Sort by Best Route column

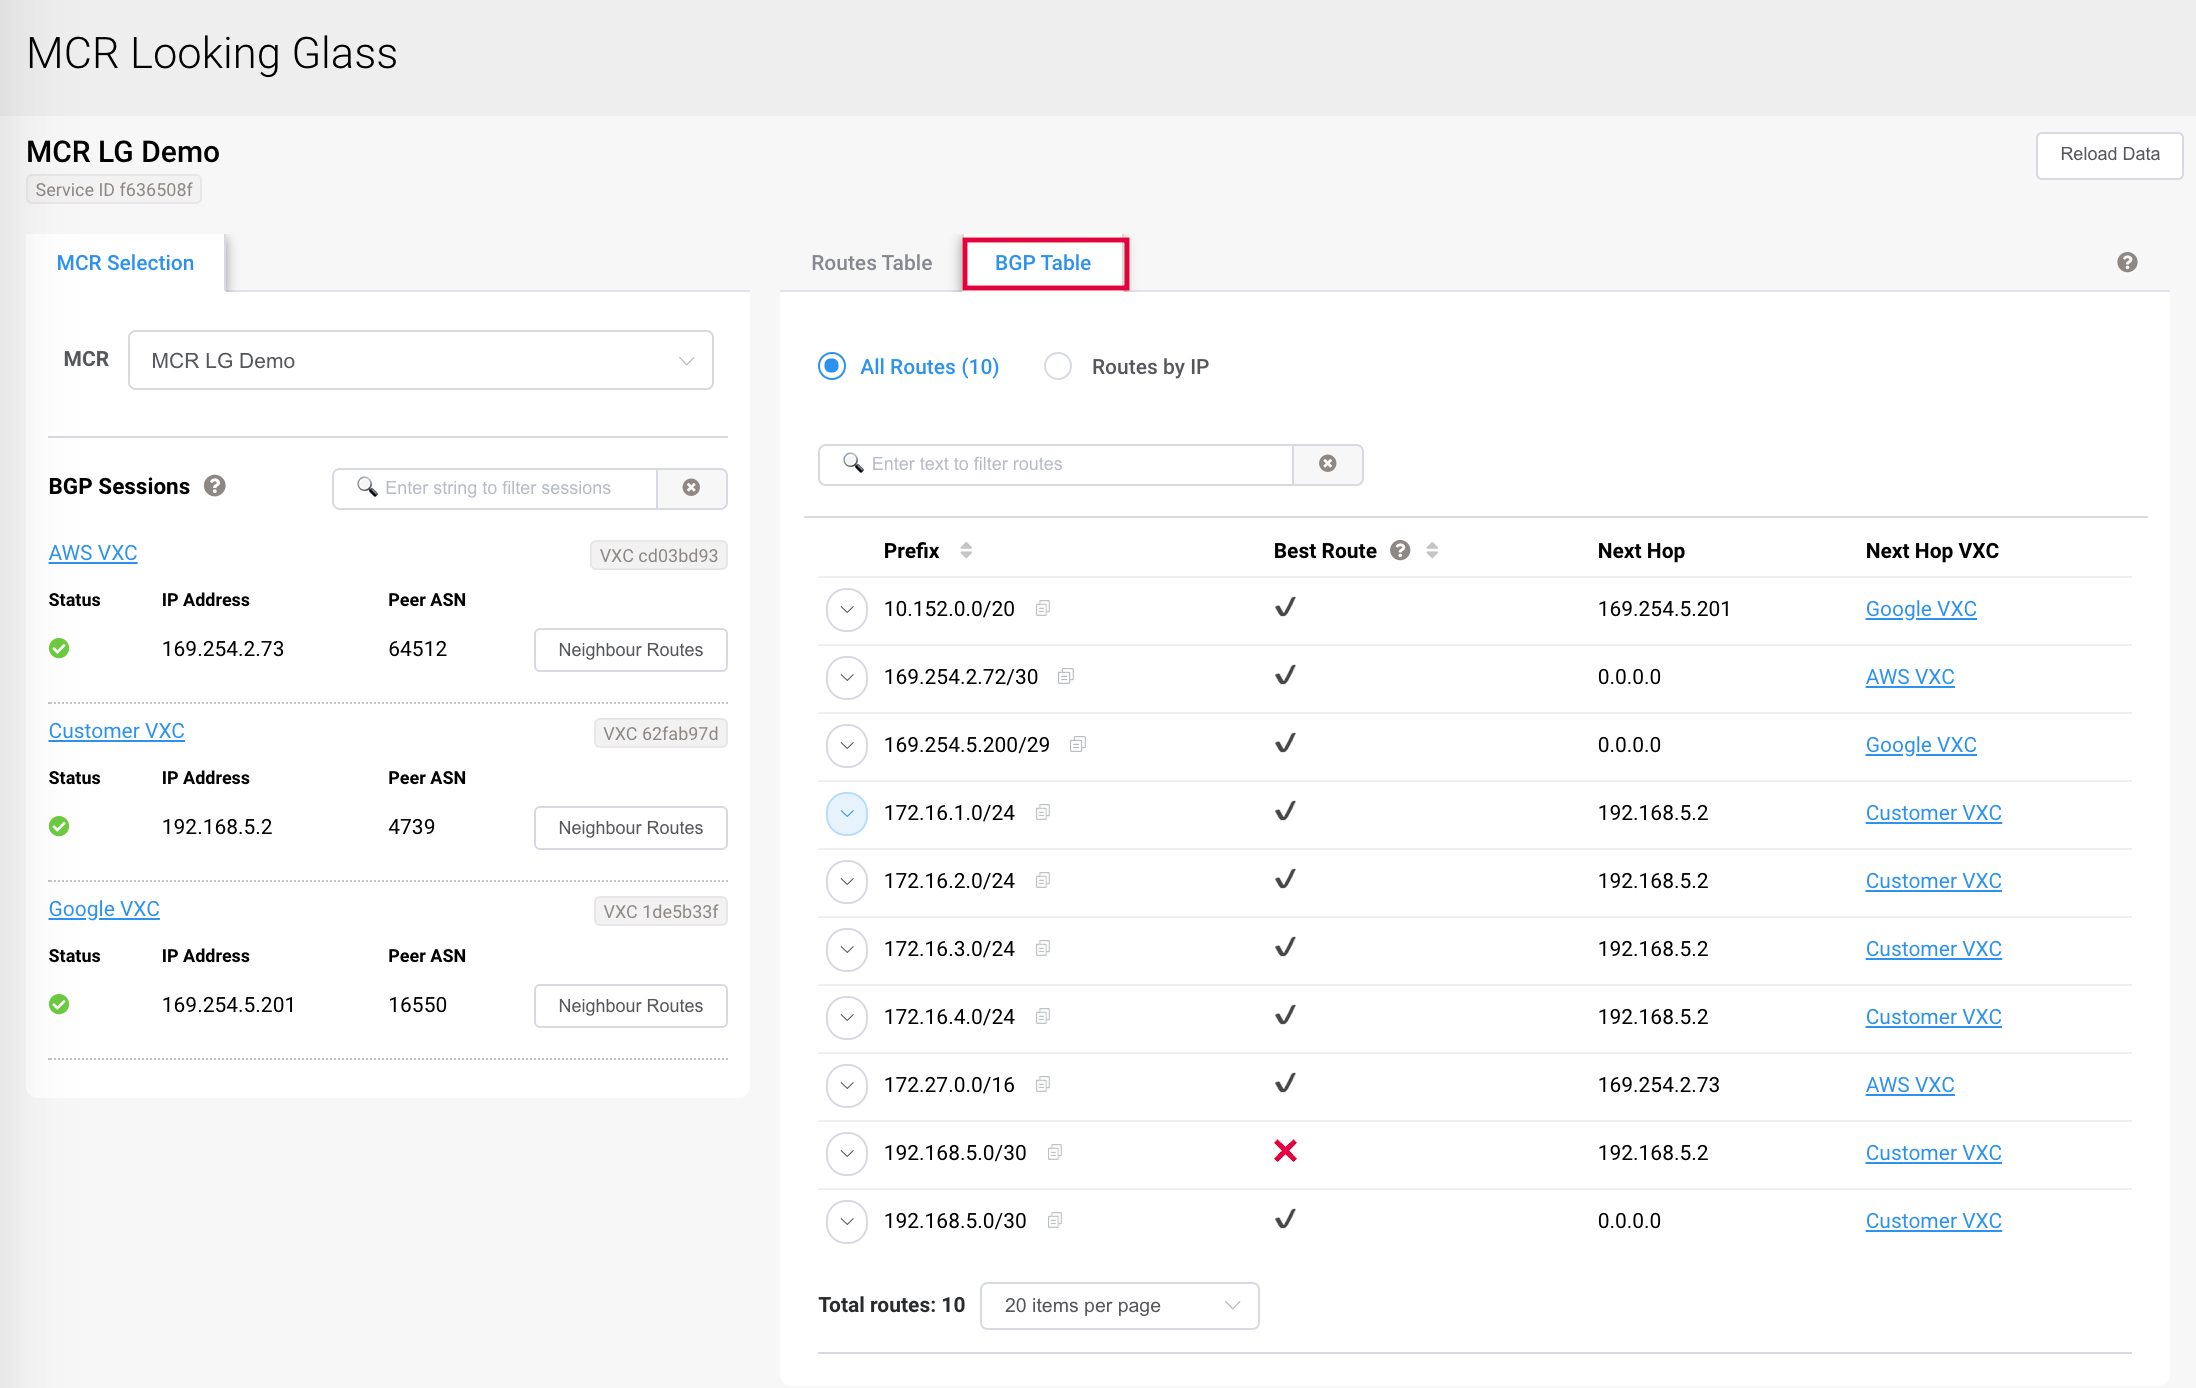[1432, 550]
